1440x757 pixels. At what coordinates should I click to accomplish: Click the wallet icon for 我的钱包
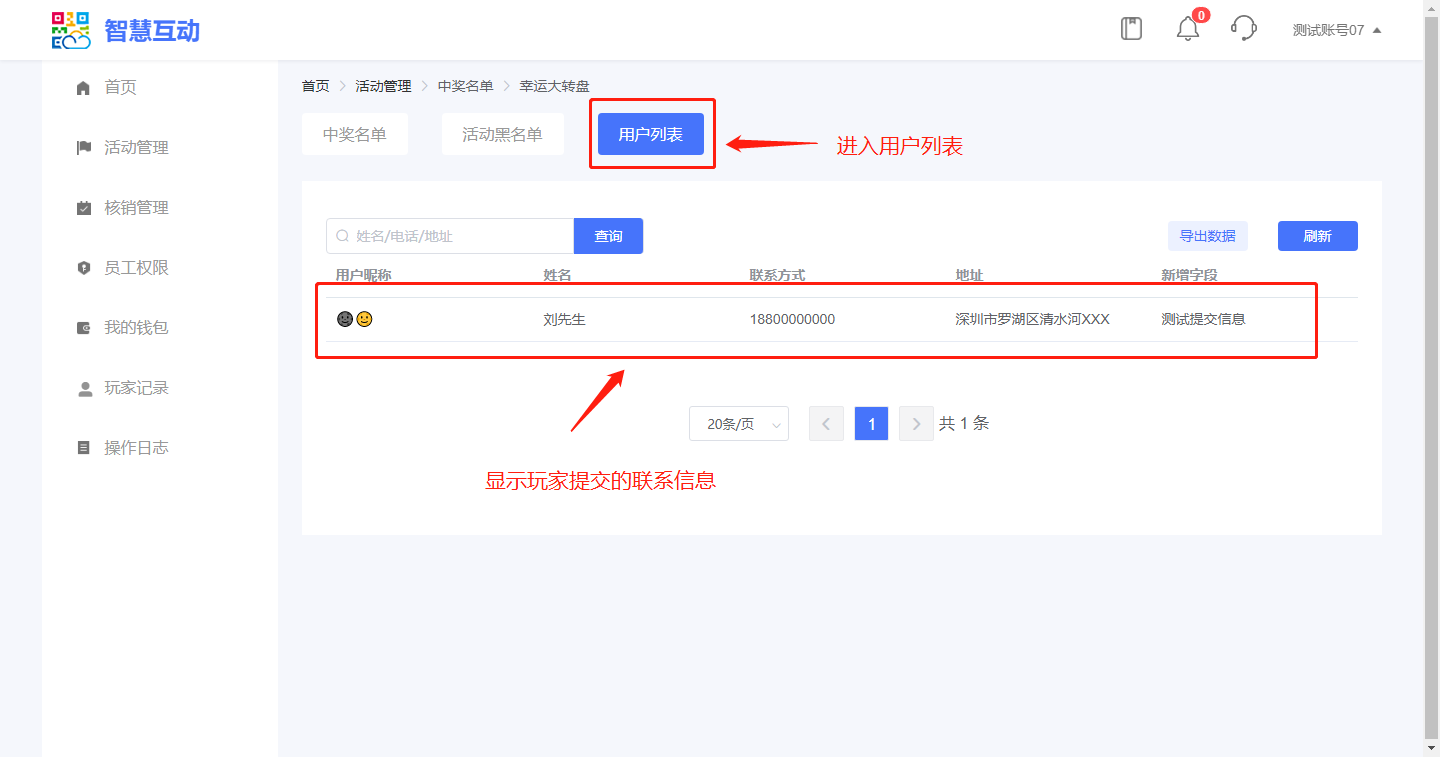point(84,328)
